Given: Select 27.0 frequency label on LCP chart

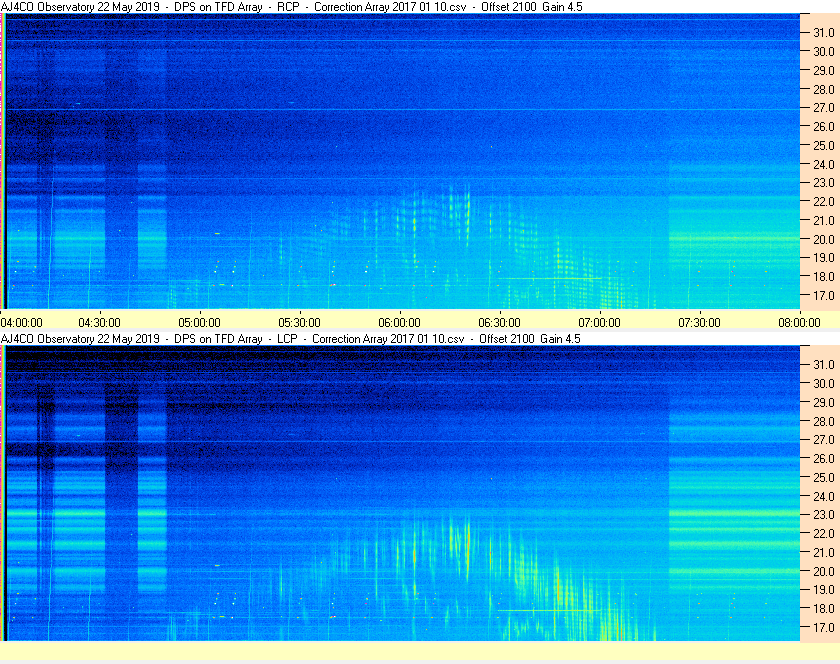Looking at the screenshot, I should tap(824, 439).
